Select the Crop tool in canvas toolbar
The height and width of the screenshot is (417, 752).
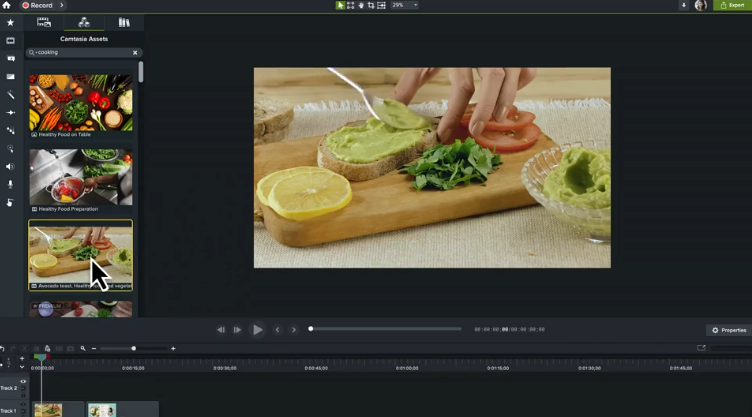pos(371,5)
